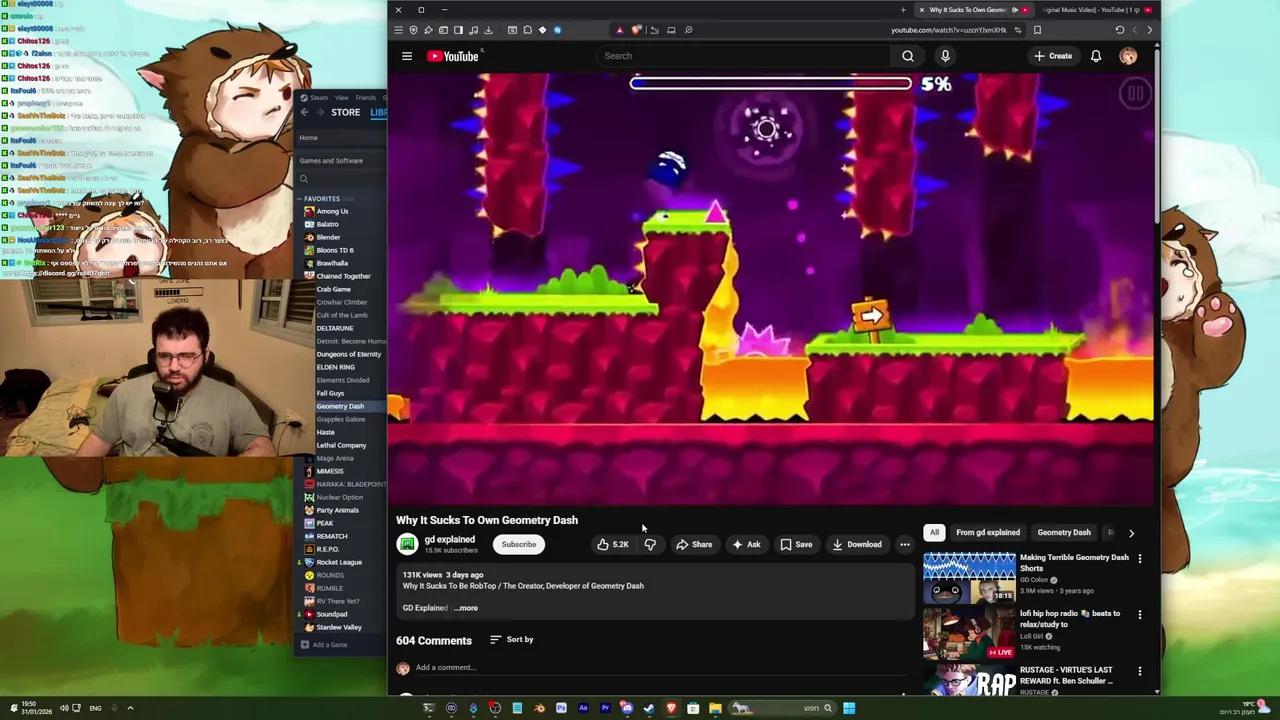Open Making Terrible Geometry Dash Shorts thumbnail
The image size is (1280, 720).
pos(969,578)
